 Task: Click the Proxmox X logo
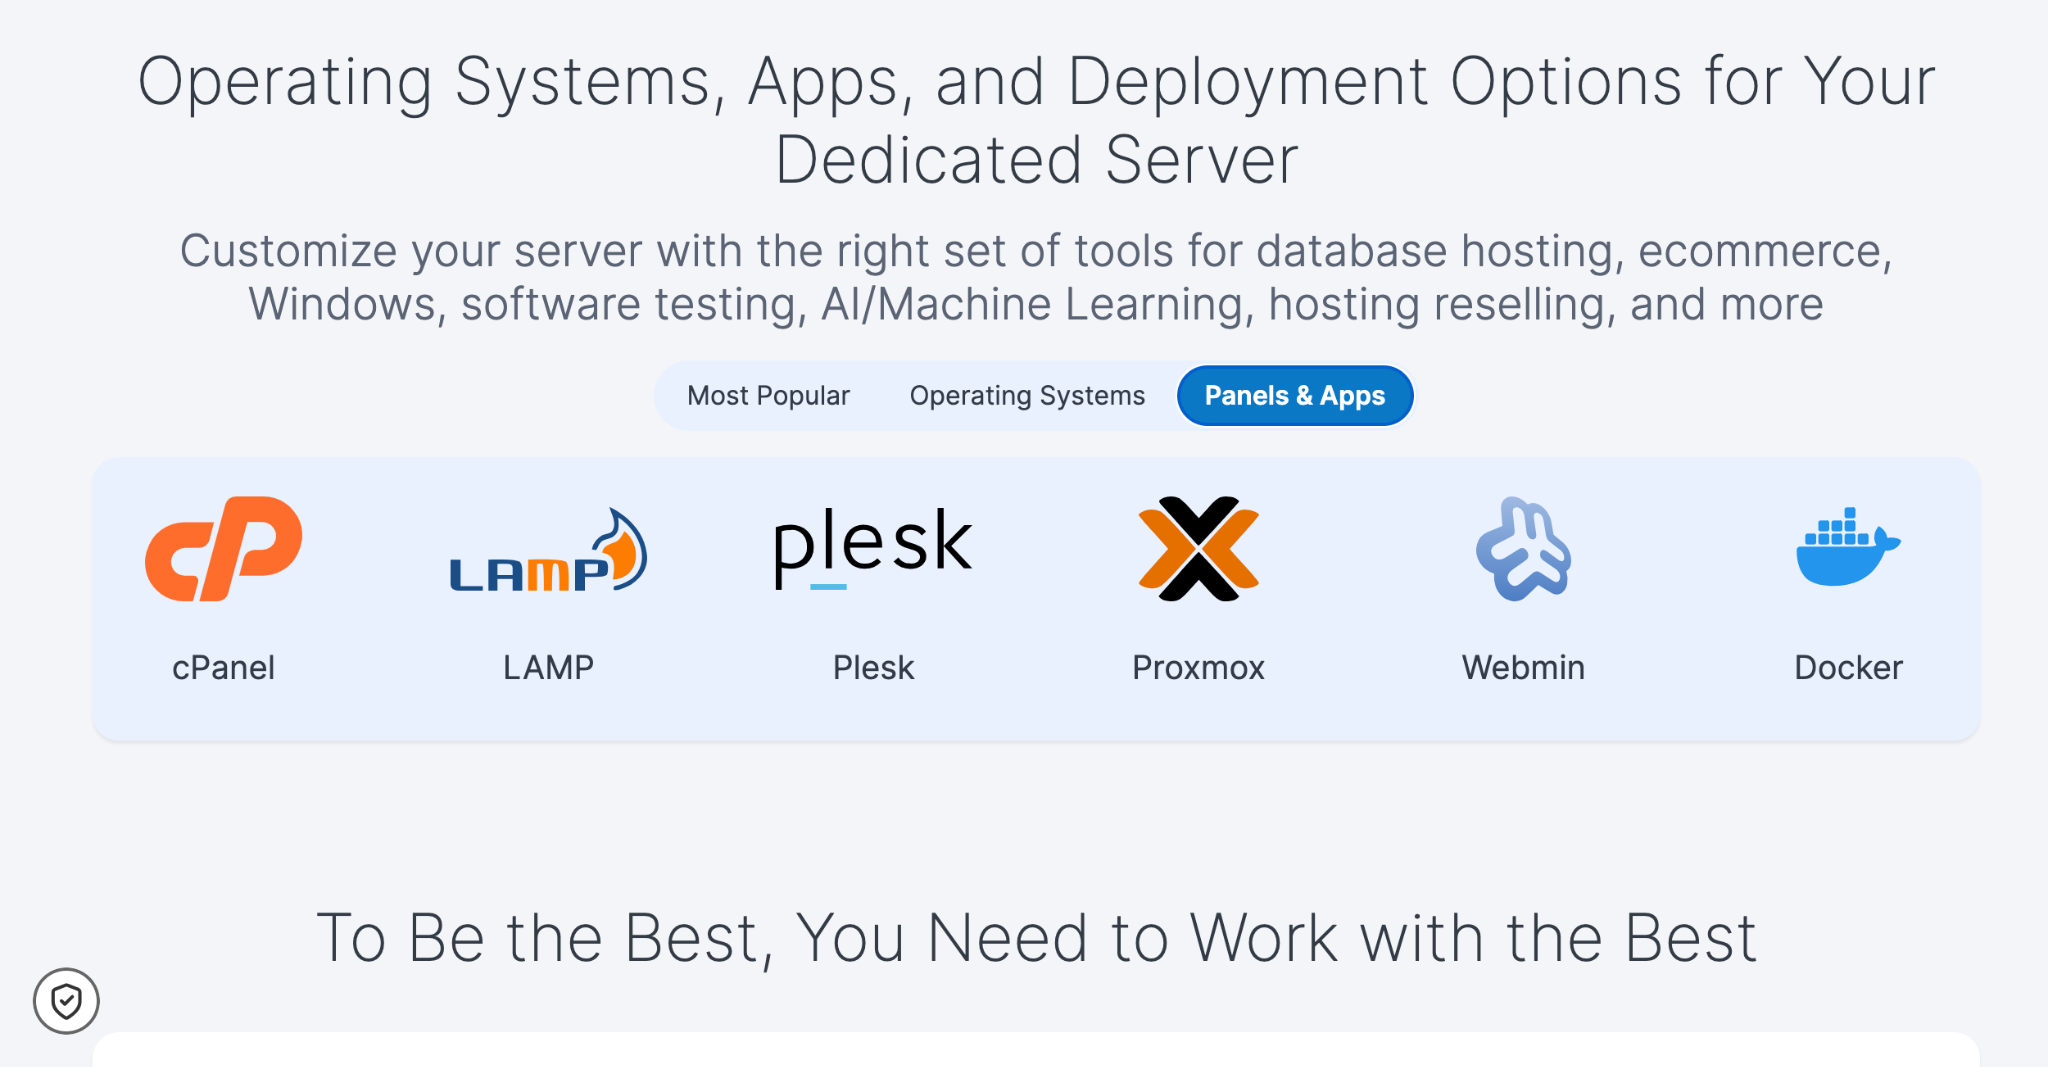(1198, 548)
